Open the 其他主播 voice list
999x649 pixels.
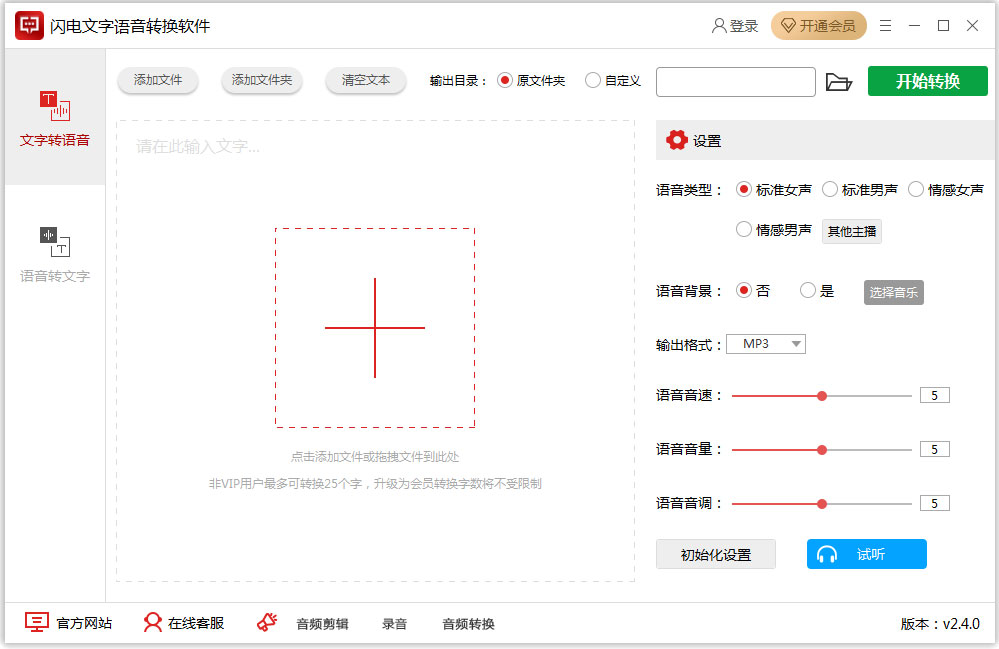(852, 231)
